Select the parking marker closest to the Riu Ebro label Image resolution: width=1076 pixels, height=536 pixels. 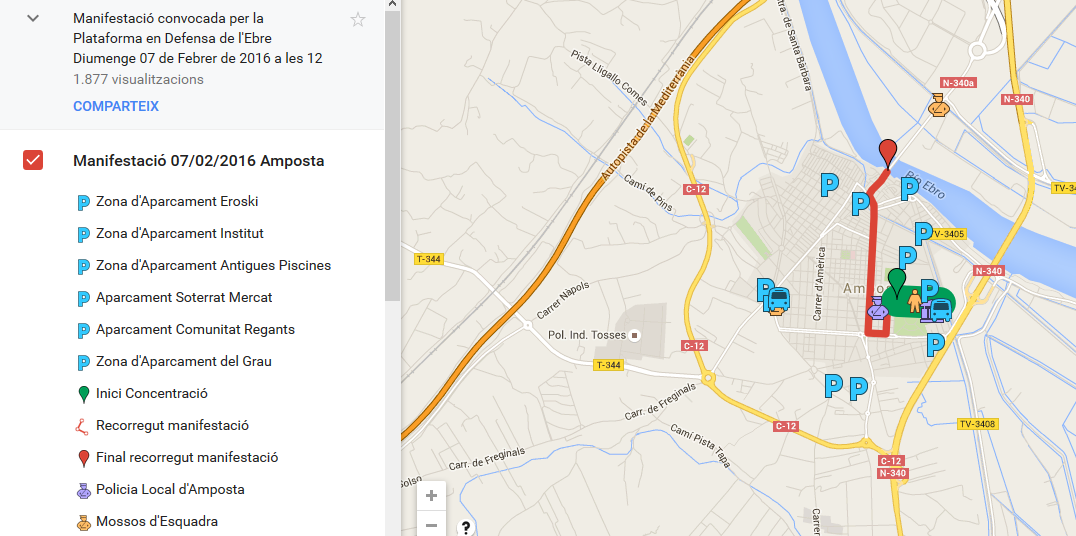[909, 188]
